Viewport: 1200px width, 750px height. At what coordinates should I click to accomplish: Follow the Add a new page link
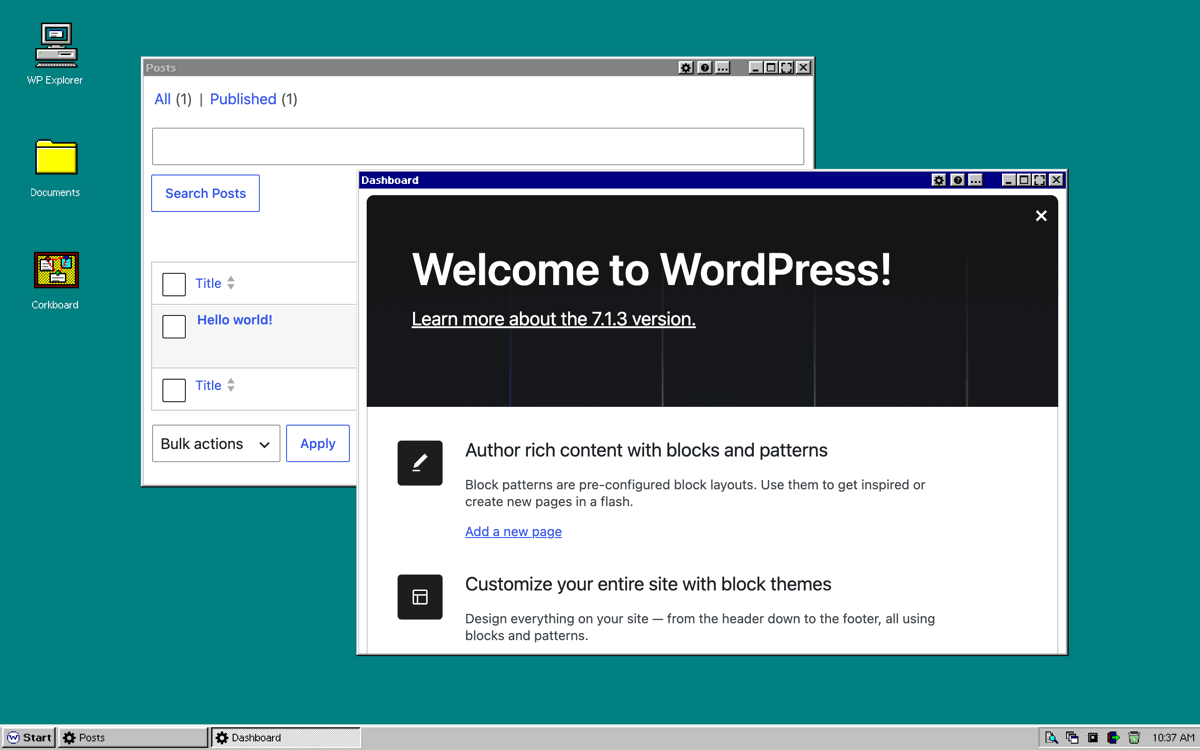(513, 532)
